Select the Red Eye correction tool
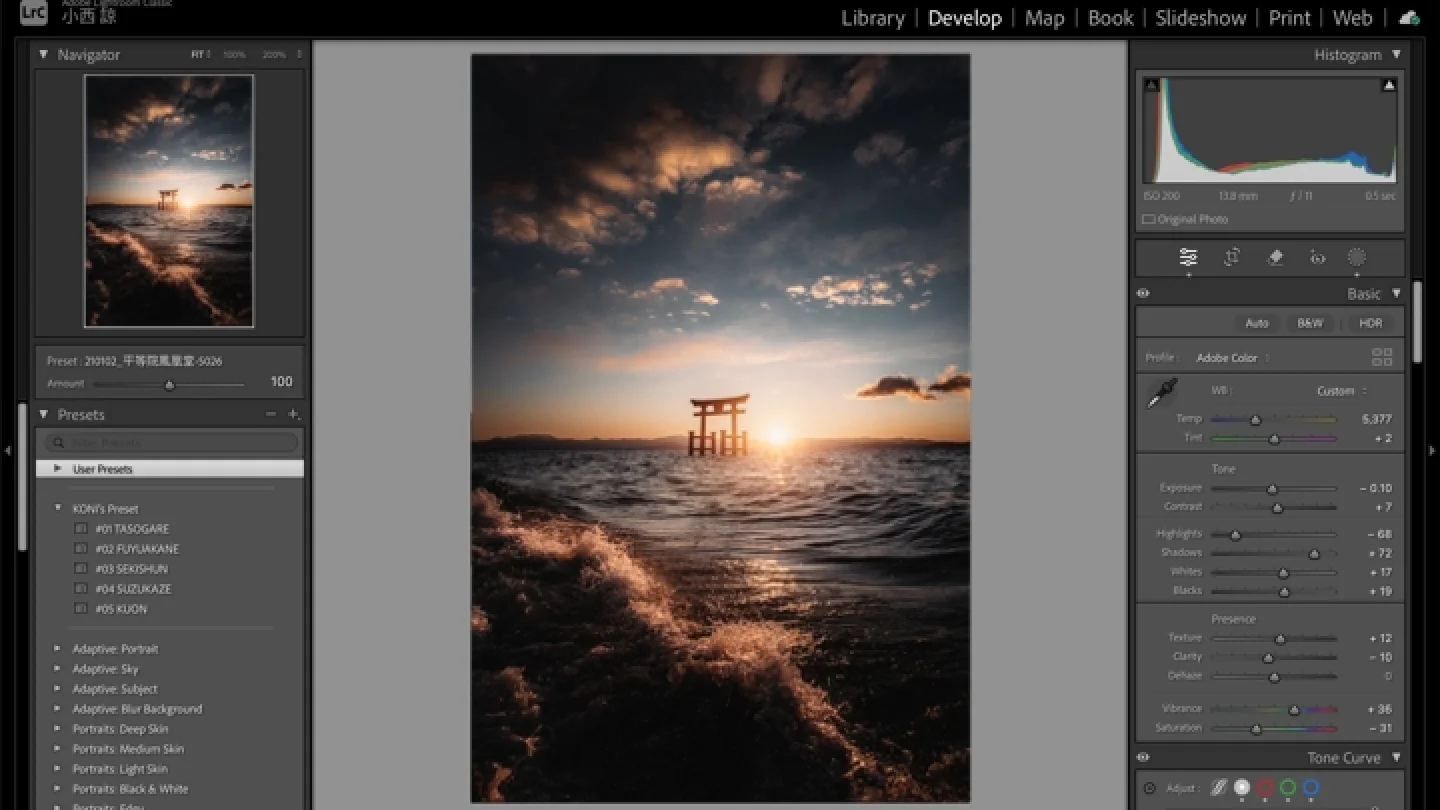This screenshot has width=1440, height=810. pyautogui.click(x=1317, y=257)
